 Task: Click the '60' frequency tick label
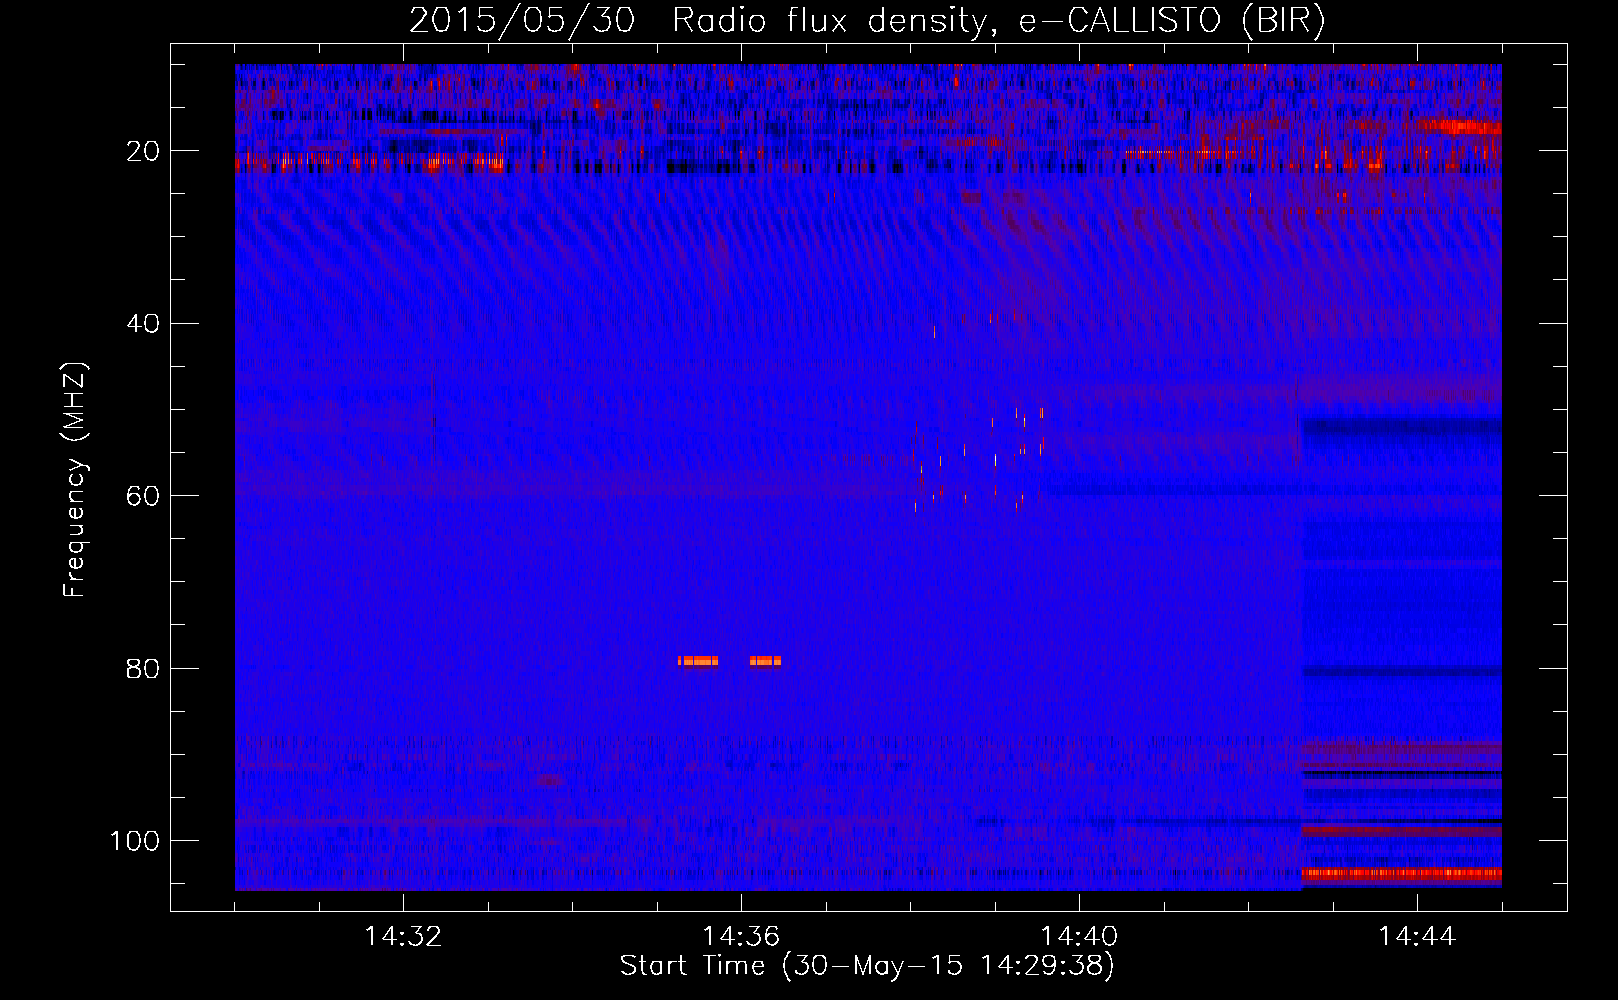(x=144, y=496)
